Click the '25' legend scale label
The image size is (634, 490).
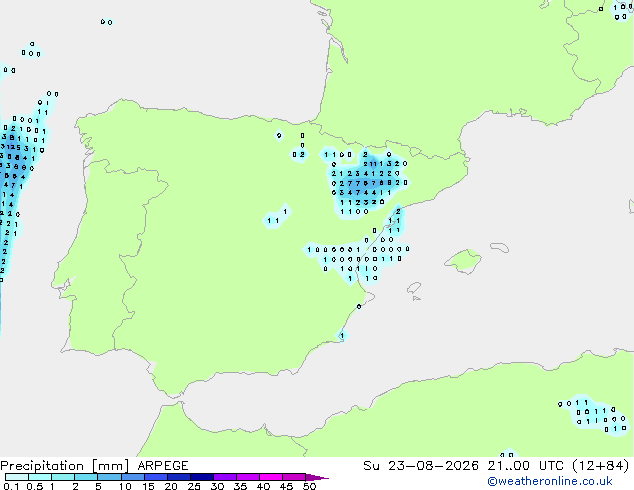[194, 486]
